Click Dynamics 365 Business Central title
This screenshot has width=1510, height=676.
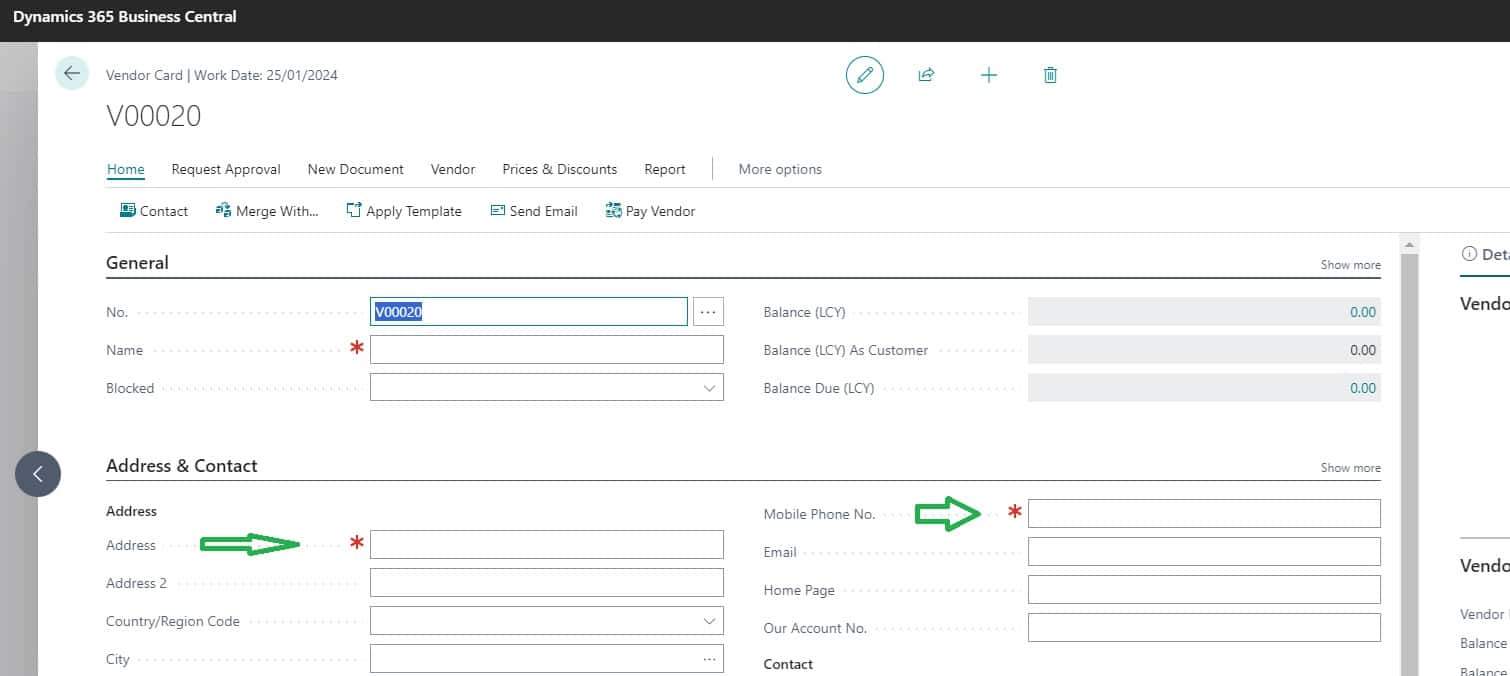[125, 17]
